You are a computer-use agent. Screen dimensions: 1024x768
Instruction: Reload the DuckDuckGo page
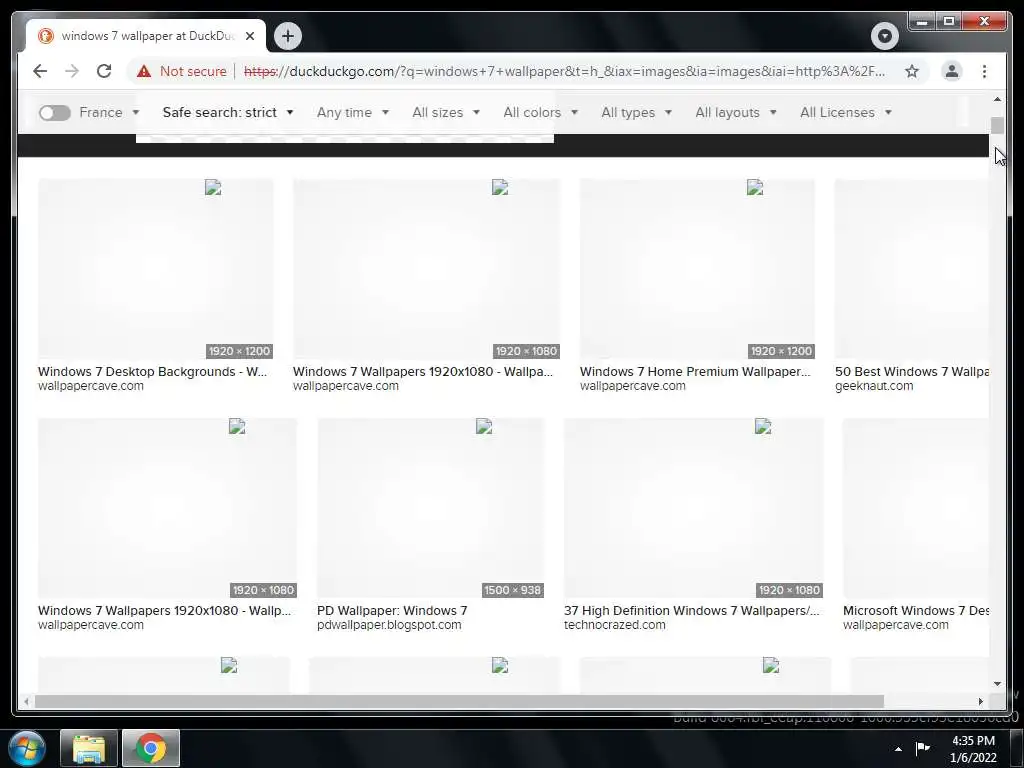click(x=104, y=71)
